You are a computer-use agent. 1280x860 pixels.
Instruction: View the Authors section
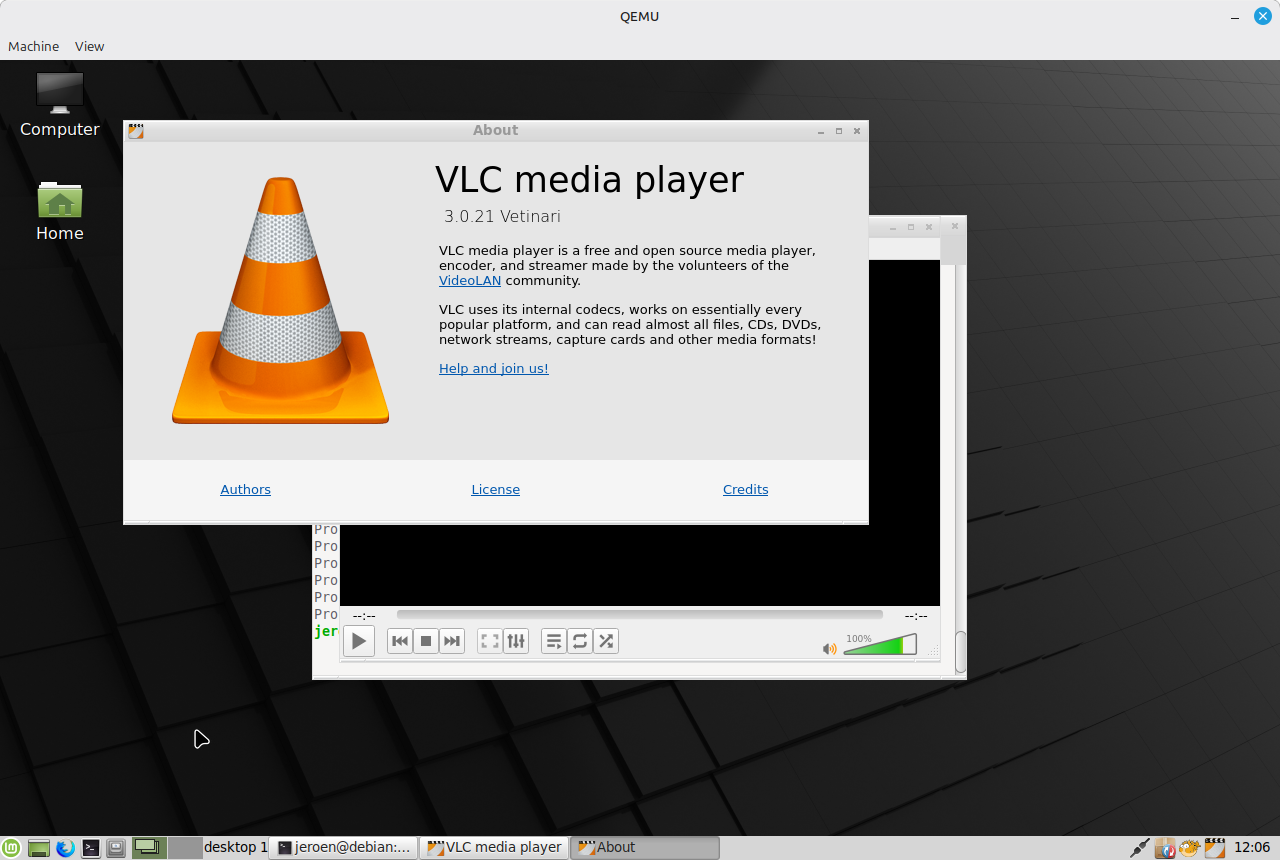pyautogui.click(x=245, y=490)
